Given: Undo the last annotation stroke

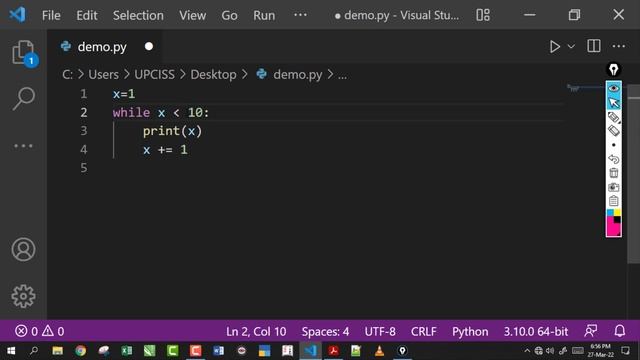Looking at the screenshot, I should (x=613, y=159).
